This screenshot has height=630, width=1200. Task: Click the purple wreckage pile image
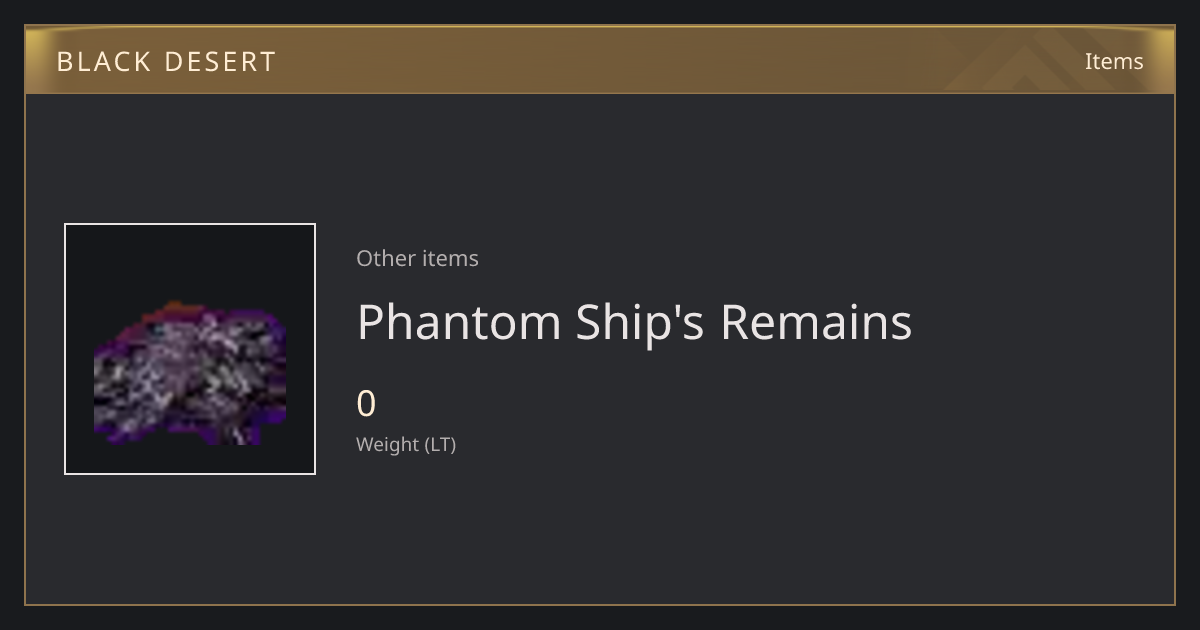[x=190, y=374]
